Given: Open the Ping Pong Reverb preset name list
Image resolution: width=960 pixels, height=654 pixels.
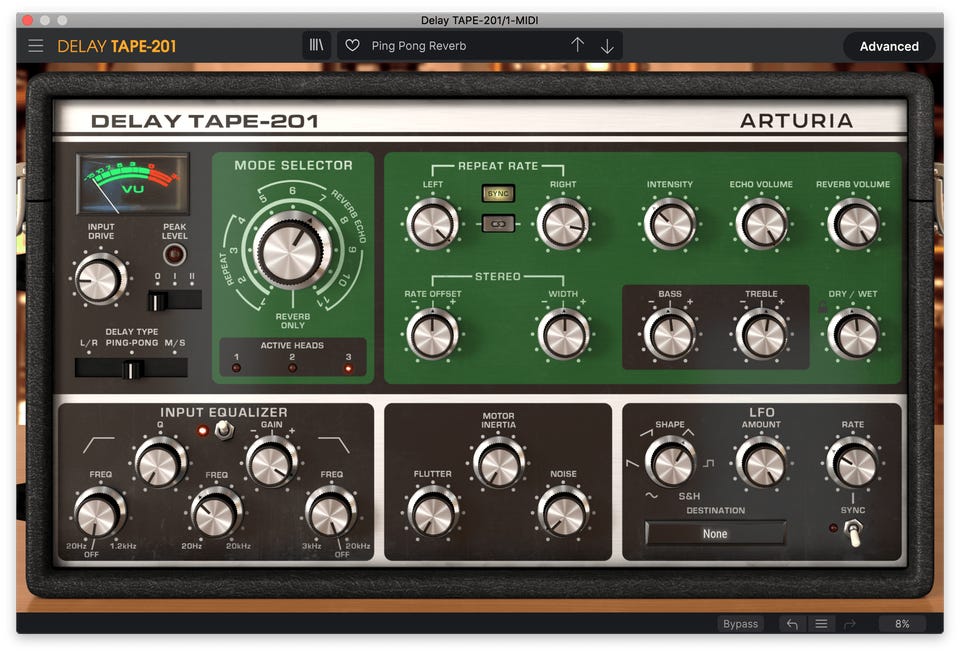Looking at the screenshot, I should [460, 46].
